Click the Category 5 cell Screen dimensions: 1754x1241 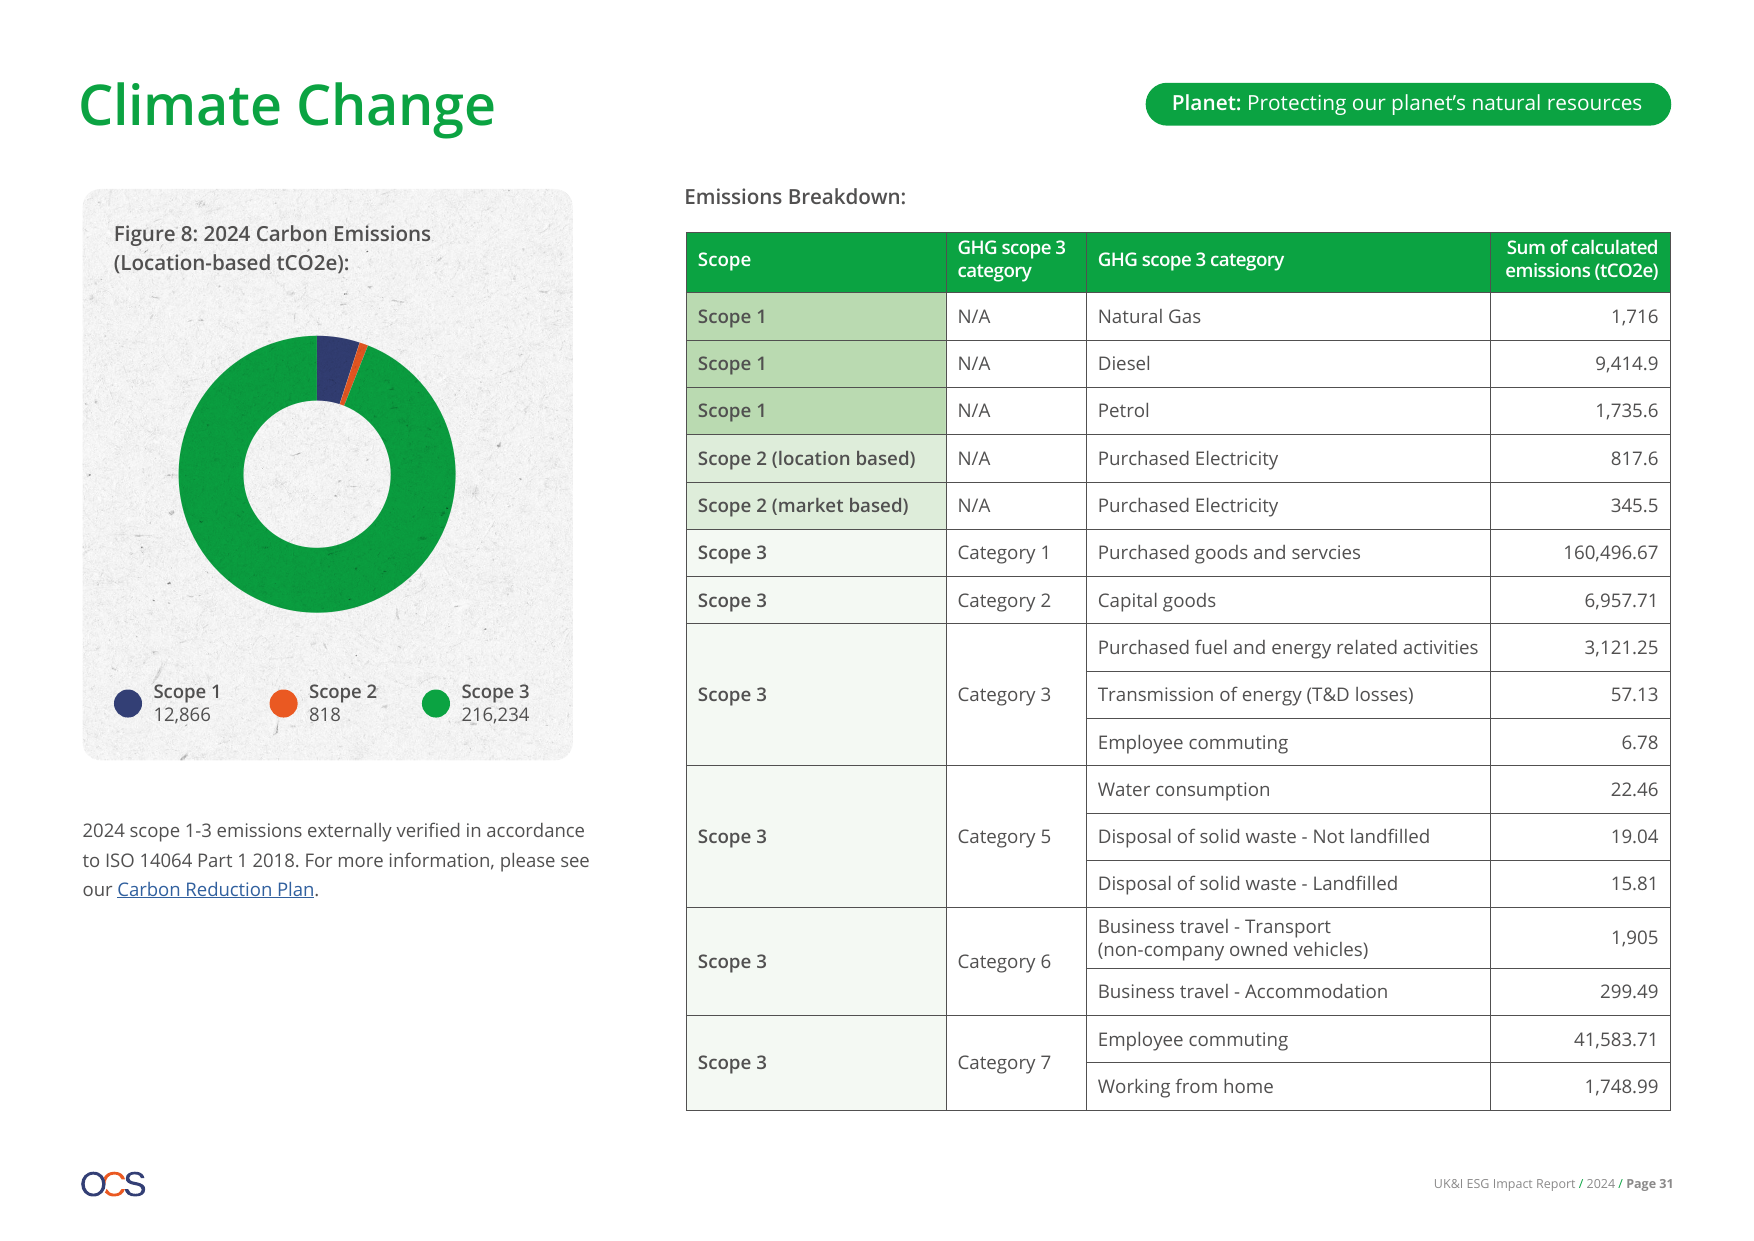coord(1016,837)
